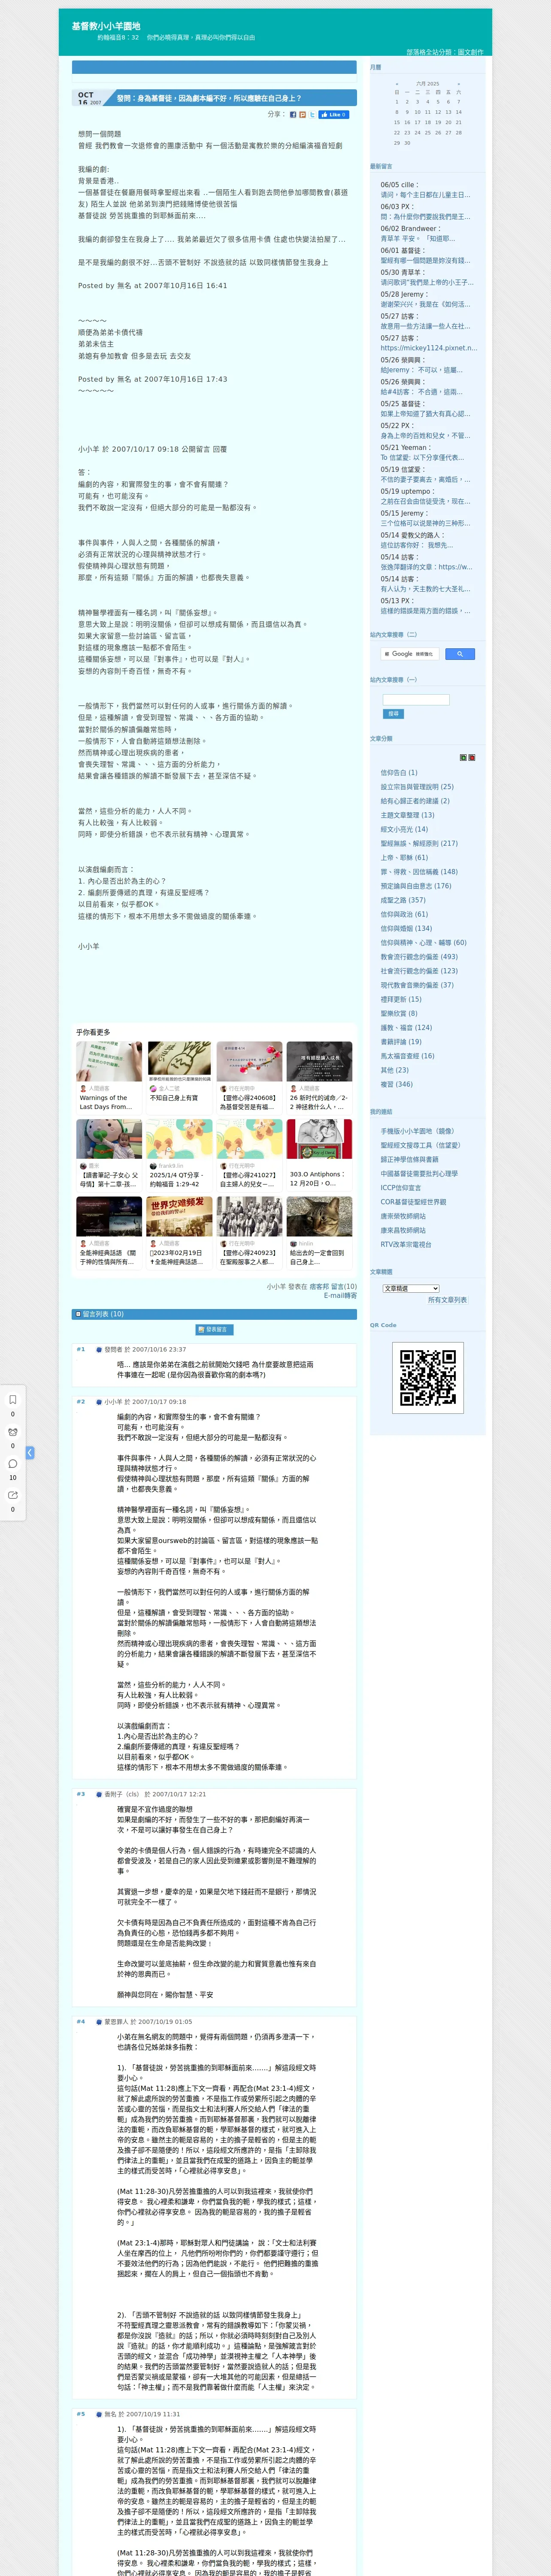The image size is (551, 2576).
Task: Collapse the floating sidebar with the chevron
Action: pos(30,1453)
